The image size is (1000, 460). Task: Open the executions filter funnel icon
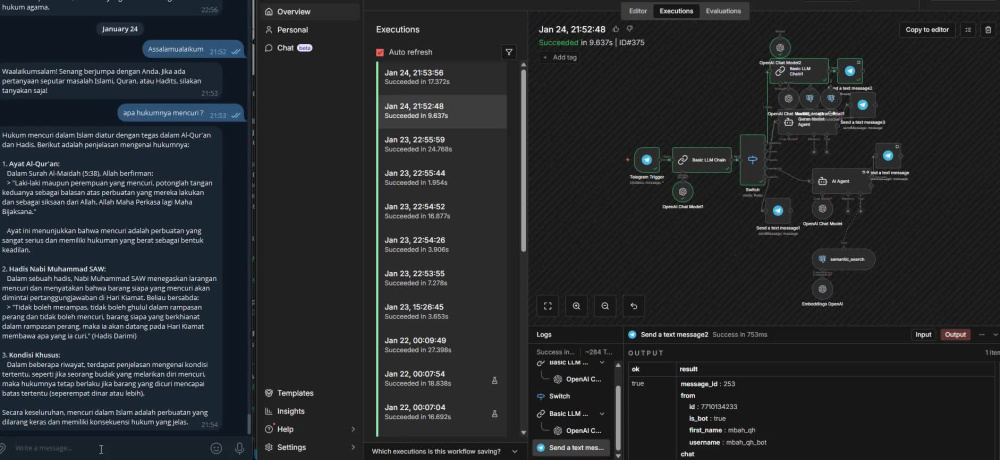[x=509, y=52]
